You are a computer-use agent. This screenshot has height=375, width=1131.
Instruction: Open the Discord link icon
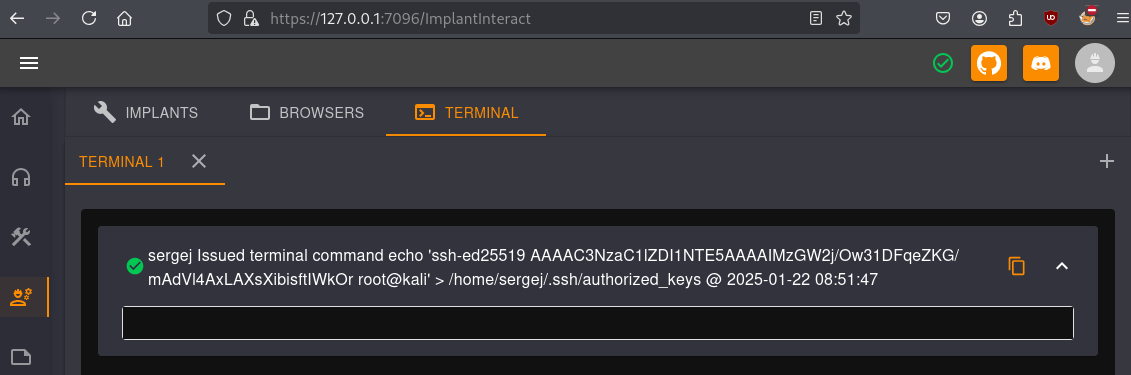coord(1041,63)
